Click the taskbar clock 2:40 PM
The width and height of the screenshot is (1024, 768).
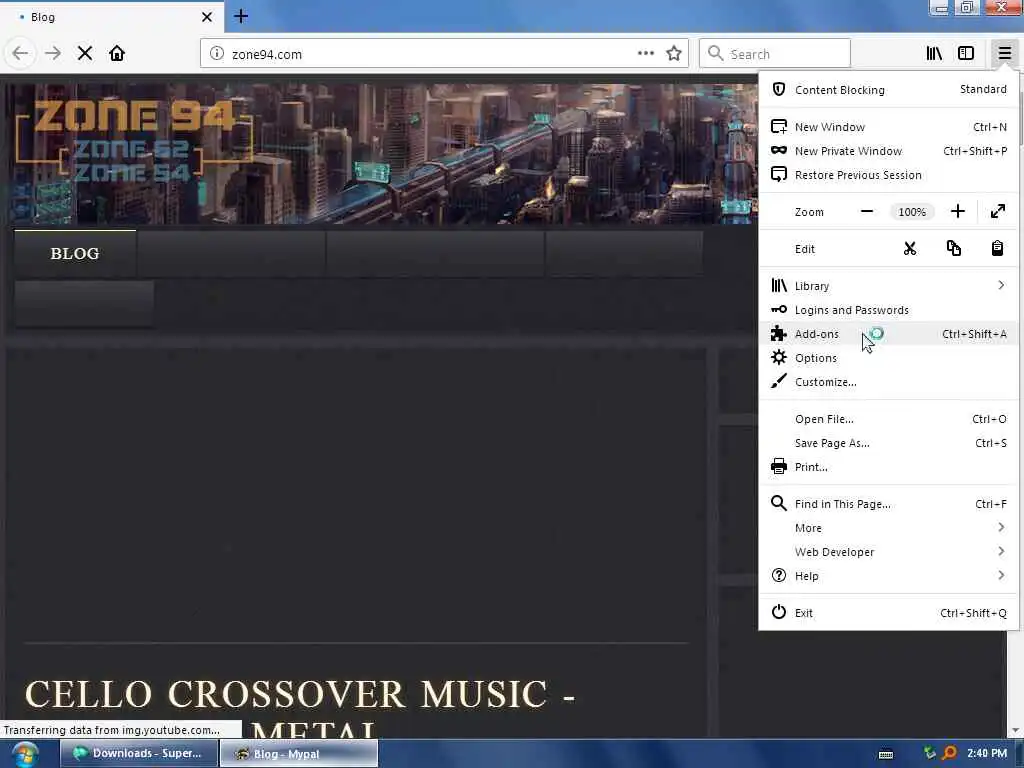987,753
